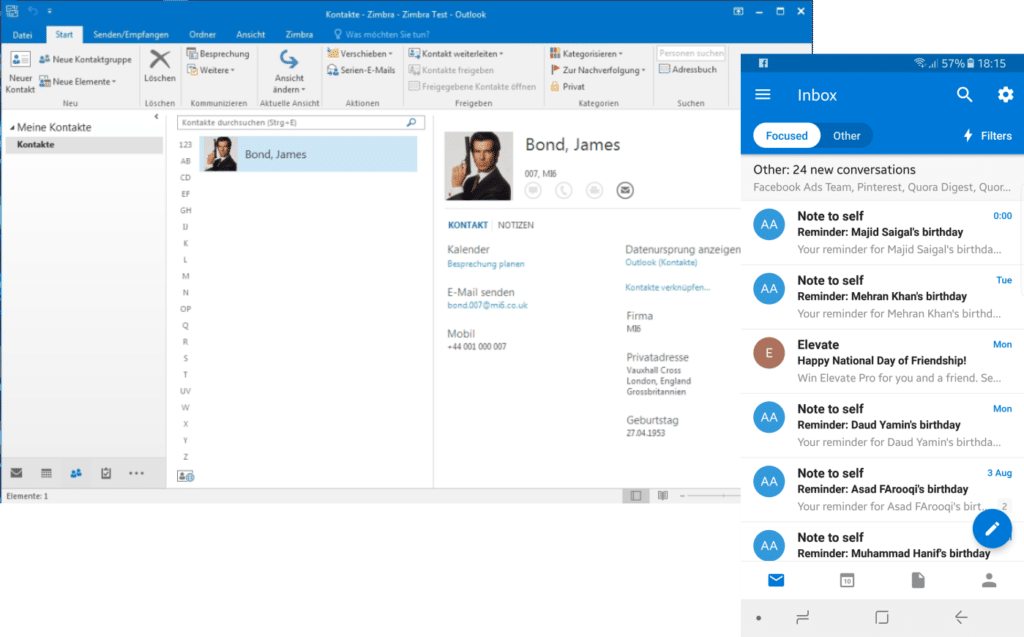This screenshot has width=1024, height=637.
Task: Open Tasks in Outlook's bottom navigation
Action: [x=106, y=473]
